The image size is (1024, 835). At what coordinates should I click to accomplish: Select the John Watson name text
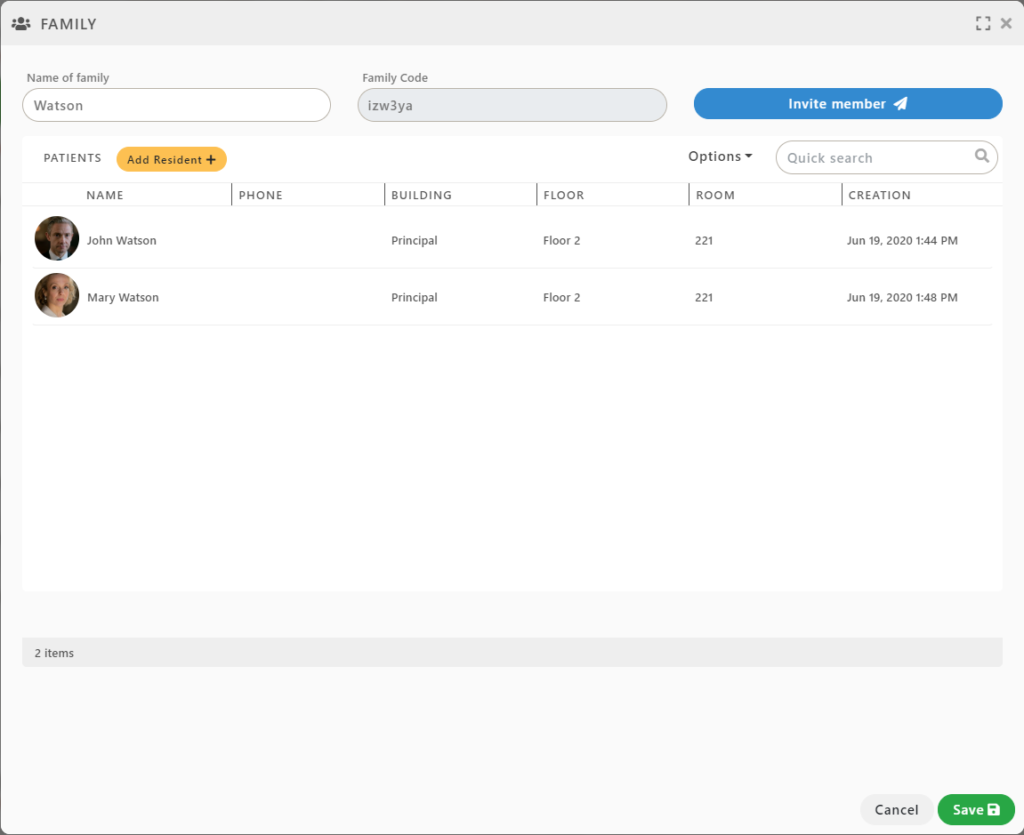point(121,241)
